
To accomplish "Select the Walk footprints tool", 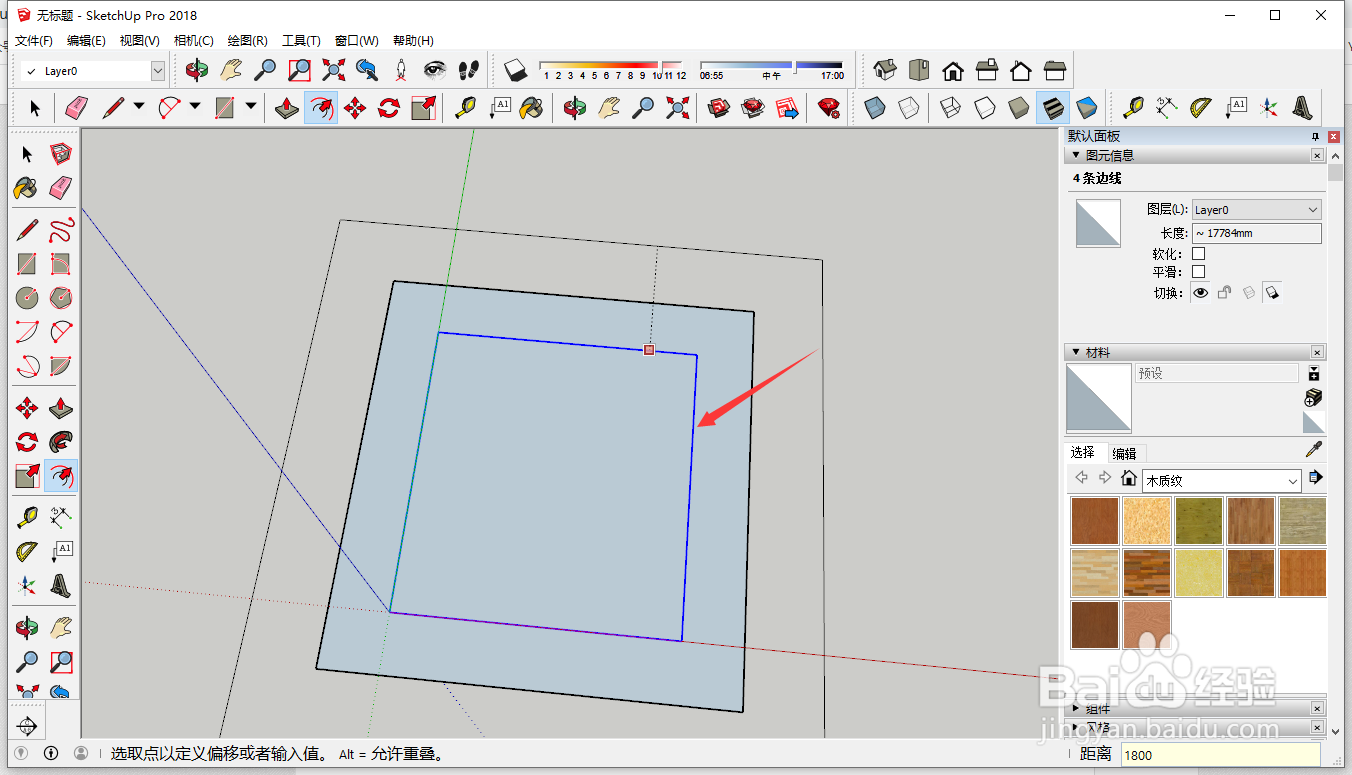I will click(468, 70).
